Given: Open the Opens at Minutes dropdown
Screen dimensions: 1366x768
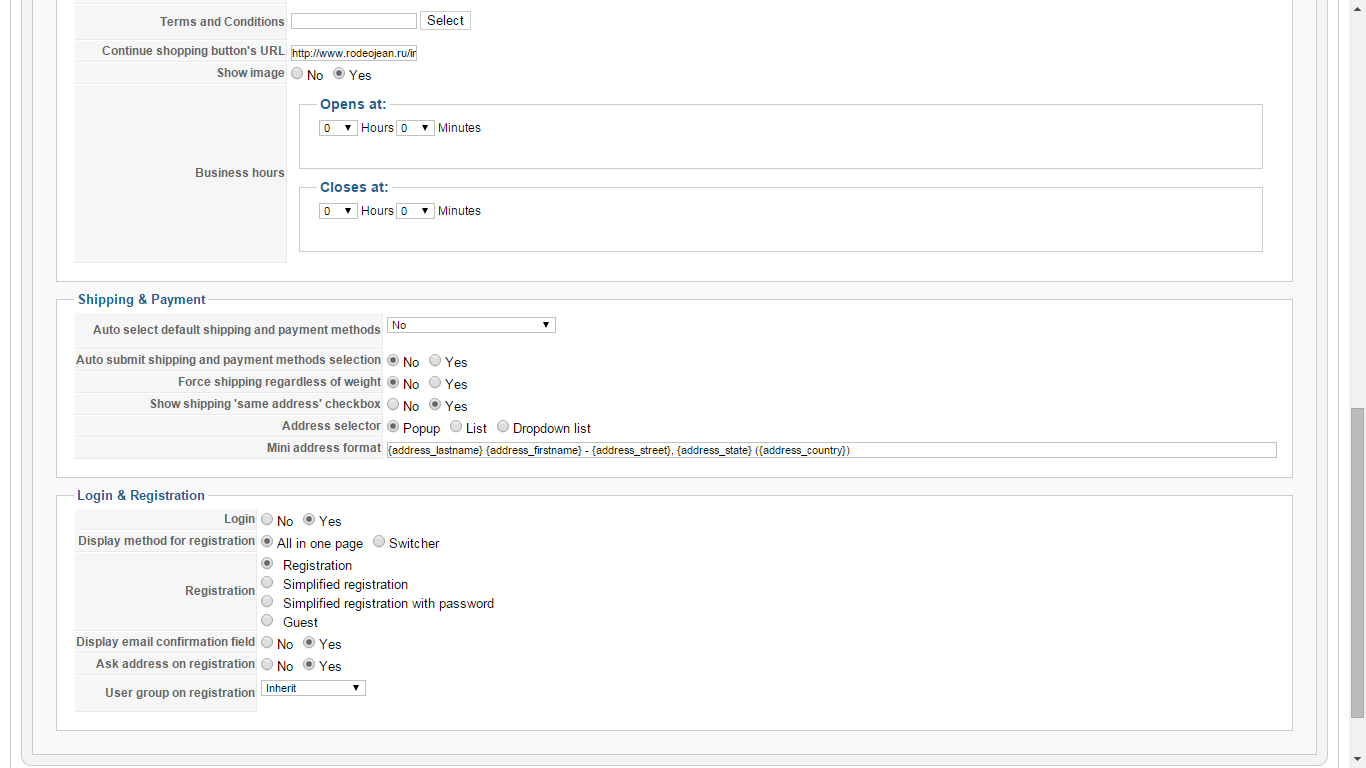Looking at the screenshot, I should click(415, 128).
